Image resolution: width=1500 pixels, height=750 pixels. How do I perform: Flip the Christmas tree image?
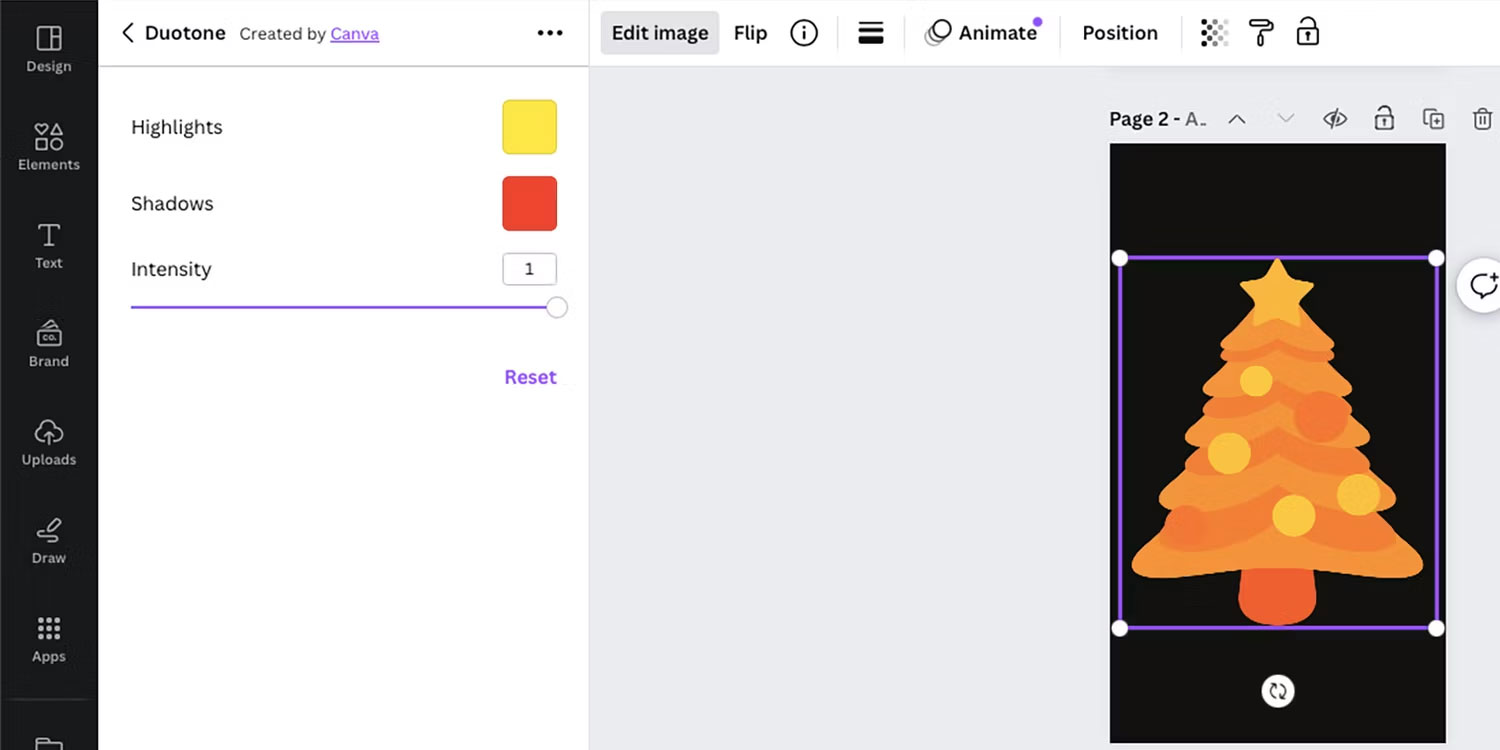tap(750, 32)
